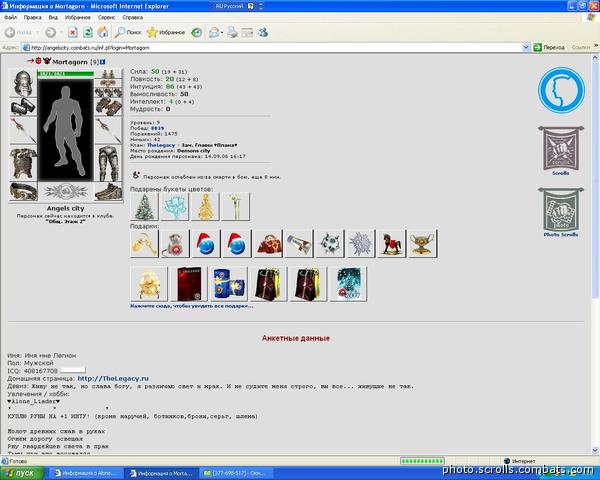This screenshot has height=480, width=600.
Task: Click the пуск Start button
Action: pos(22,473)
